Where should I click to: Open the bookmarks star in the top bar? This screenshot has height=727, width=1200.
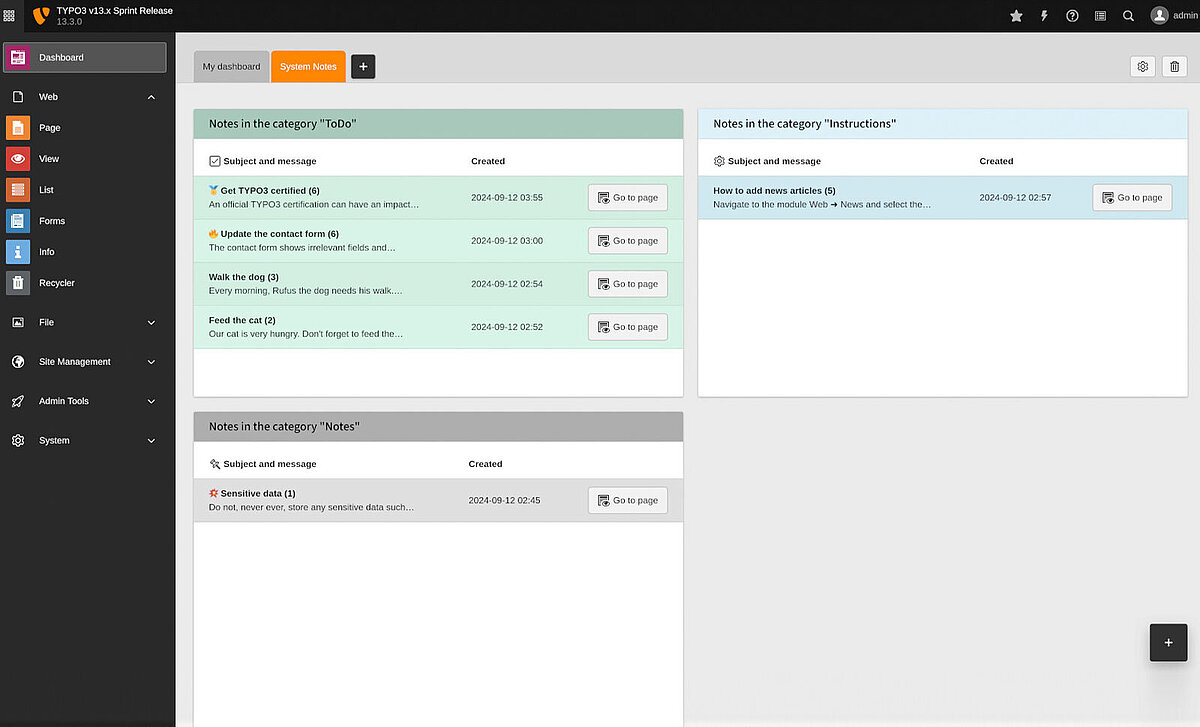click(1016, 15)
